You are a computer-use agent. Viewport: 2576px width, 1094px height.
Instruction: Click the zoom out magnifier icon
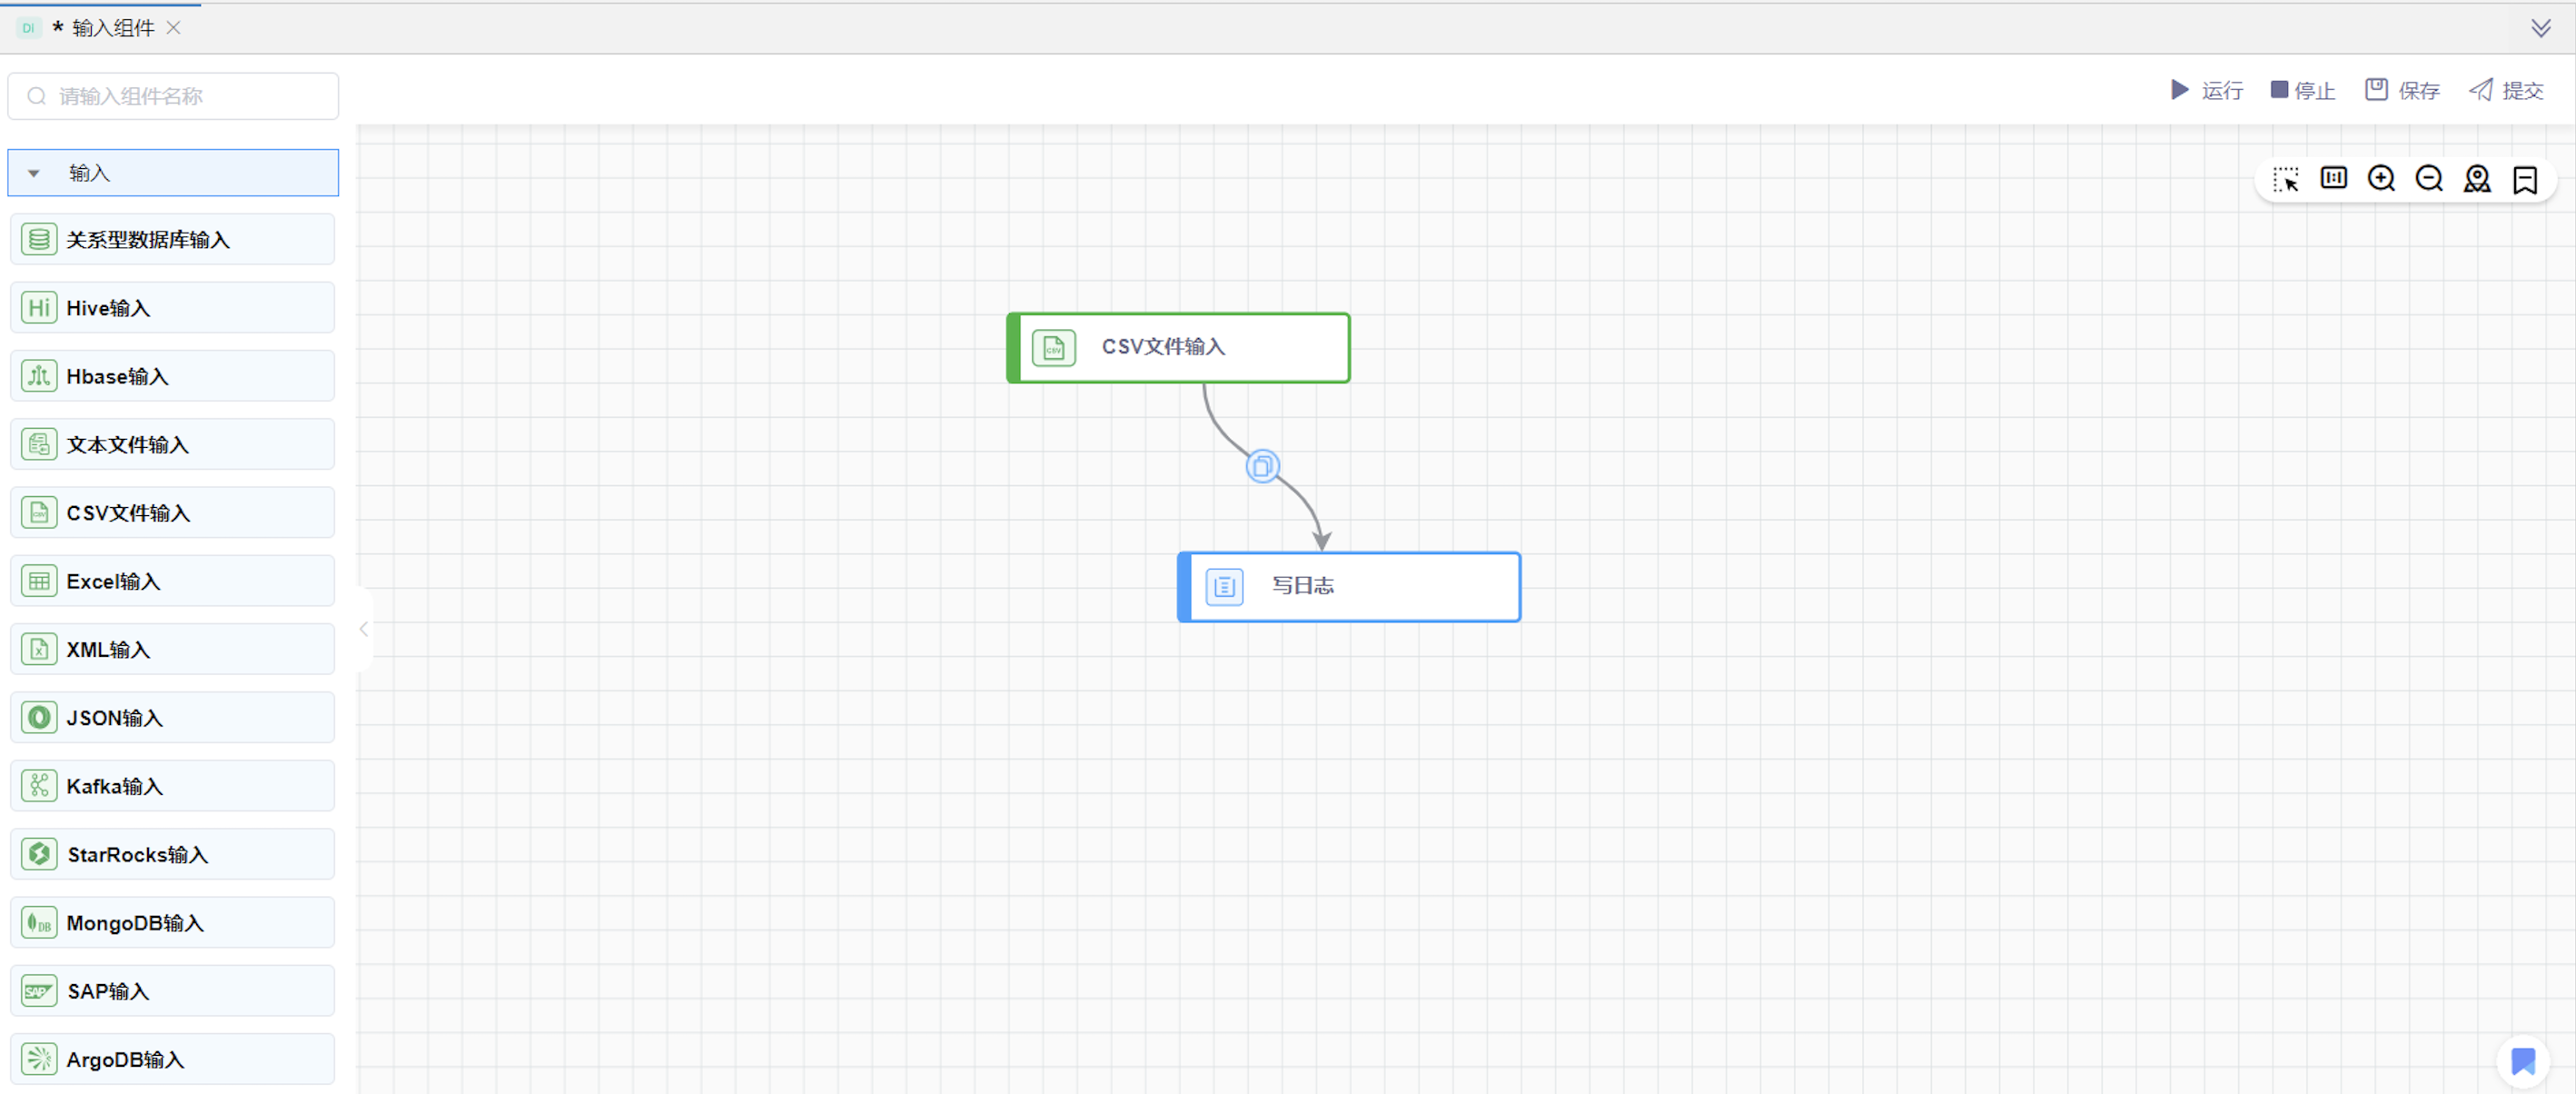2429,178
